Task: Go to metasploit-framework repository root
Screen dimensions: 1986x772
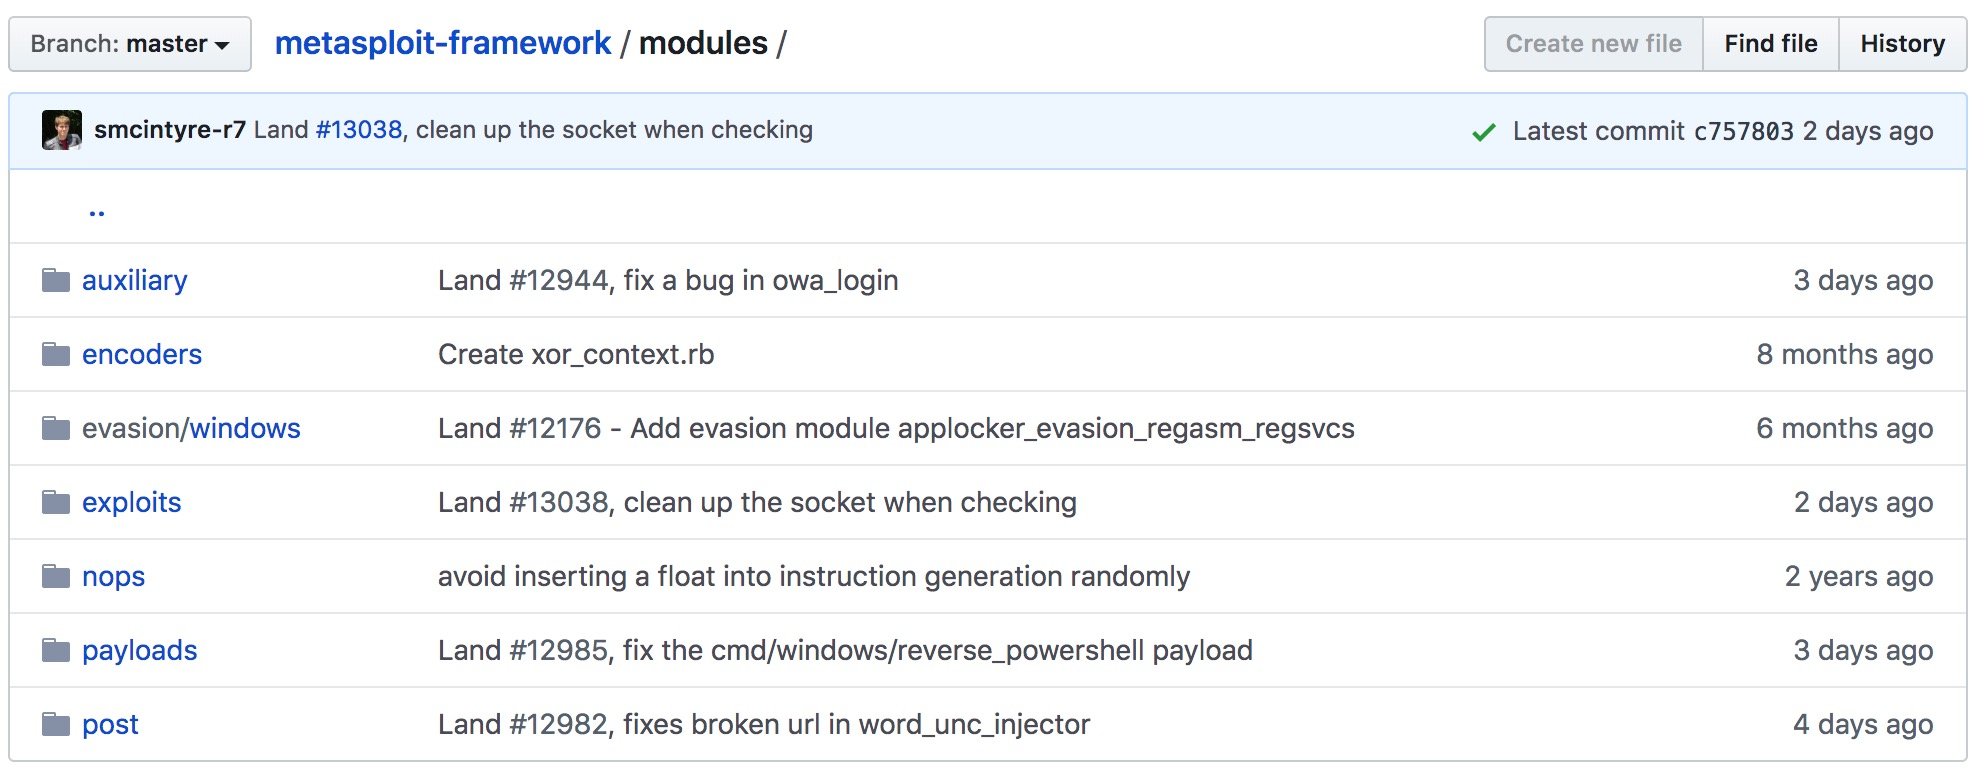Action: click(442, 43)
